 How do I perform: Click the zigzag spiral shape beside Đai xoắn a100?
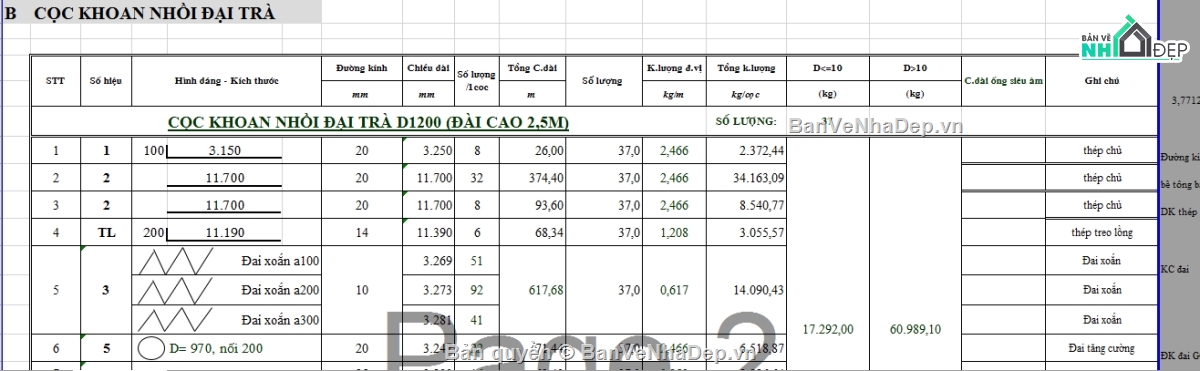click(x=175, y=259)
